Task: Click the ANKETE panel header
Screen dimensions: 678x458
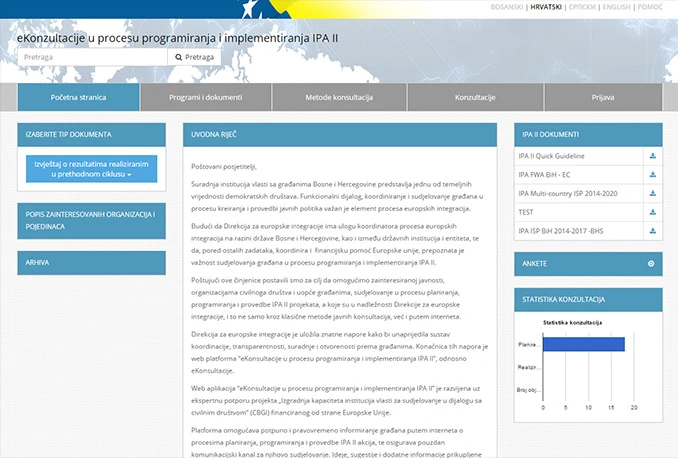Action: pos(588,263)
